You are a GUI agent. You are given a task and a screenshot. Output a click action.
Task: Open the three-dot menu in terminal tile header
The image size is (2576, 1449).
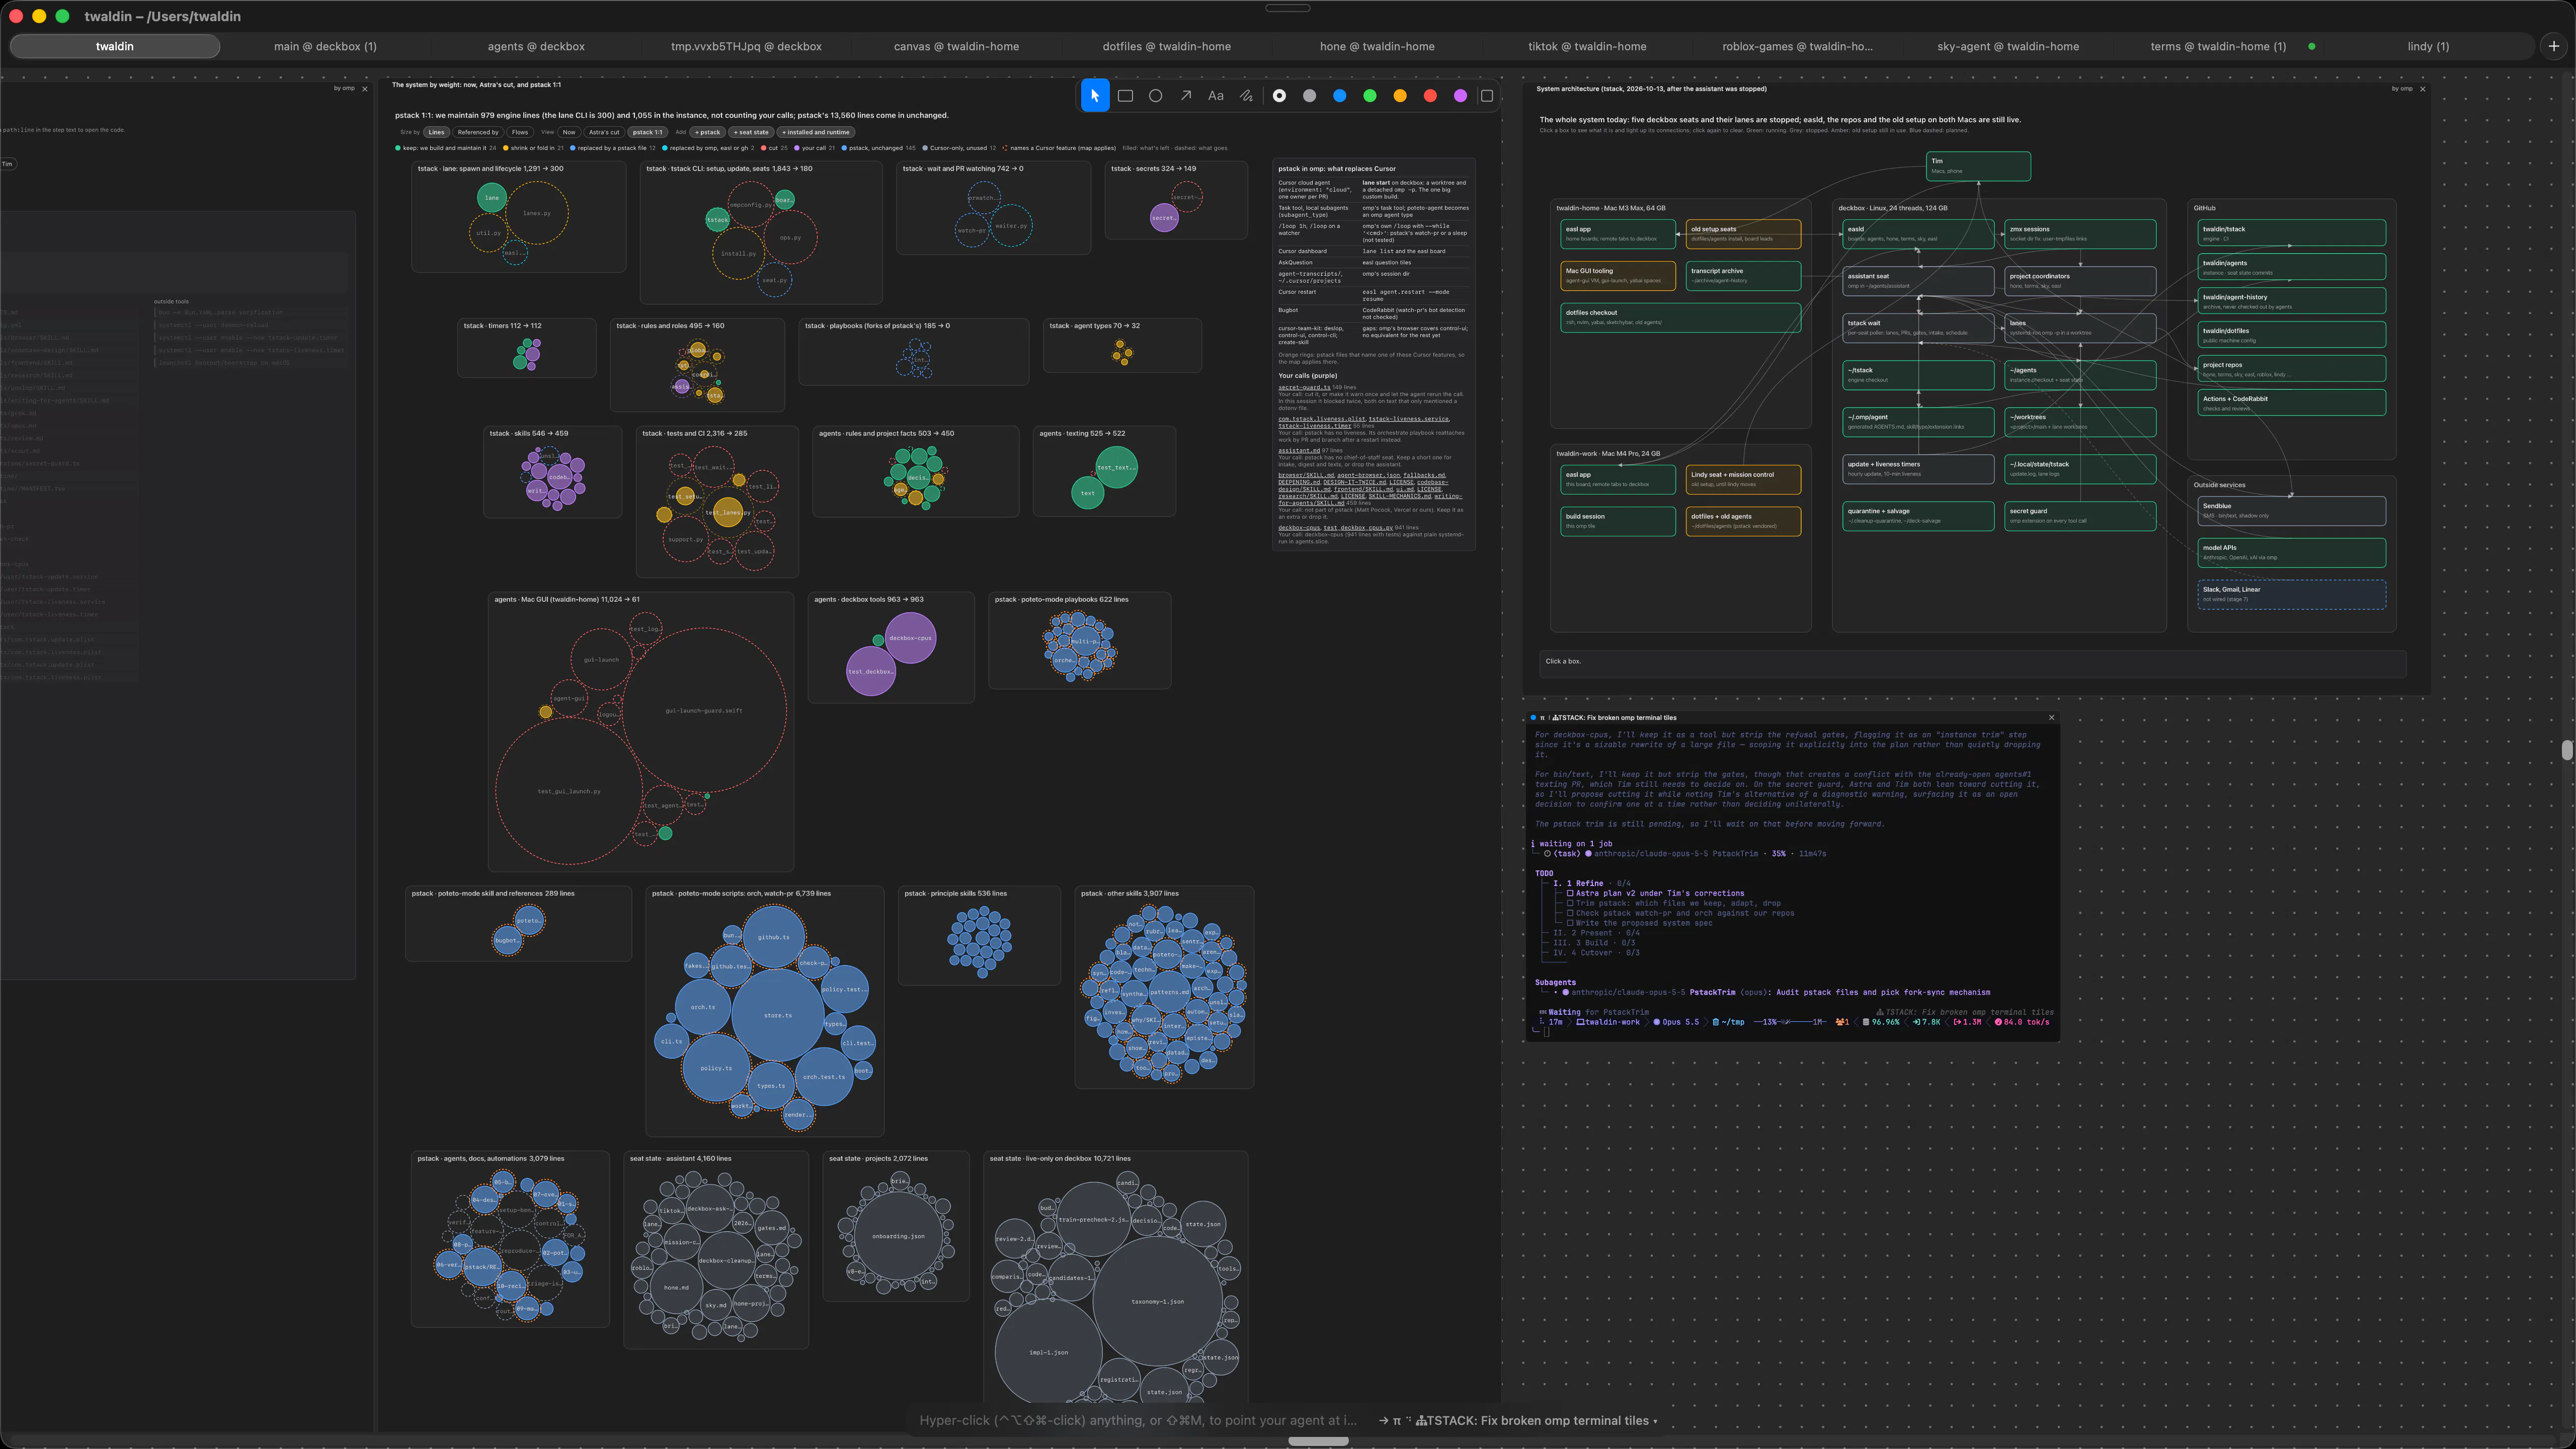[1549, 718]
